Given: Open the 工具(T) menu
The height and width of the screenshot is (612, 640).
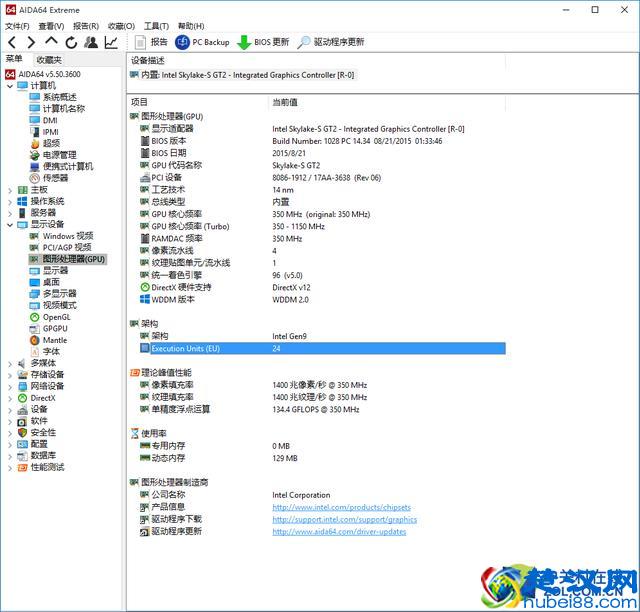Looking at the screenshot, I should tap(156, 26).
